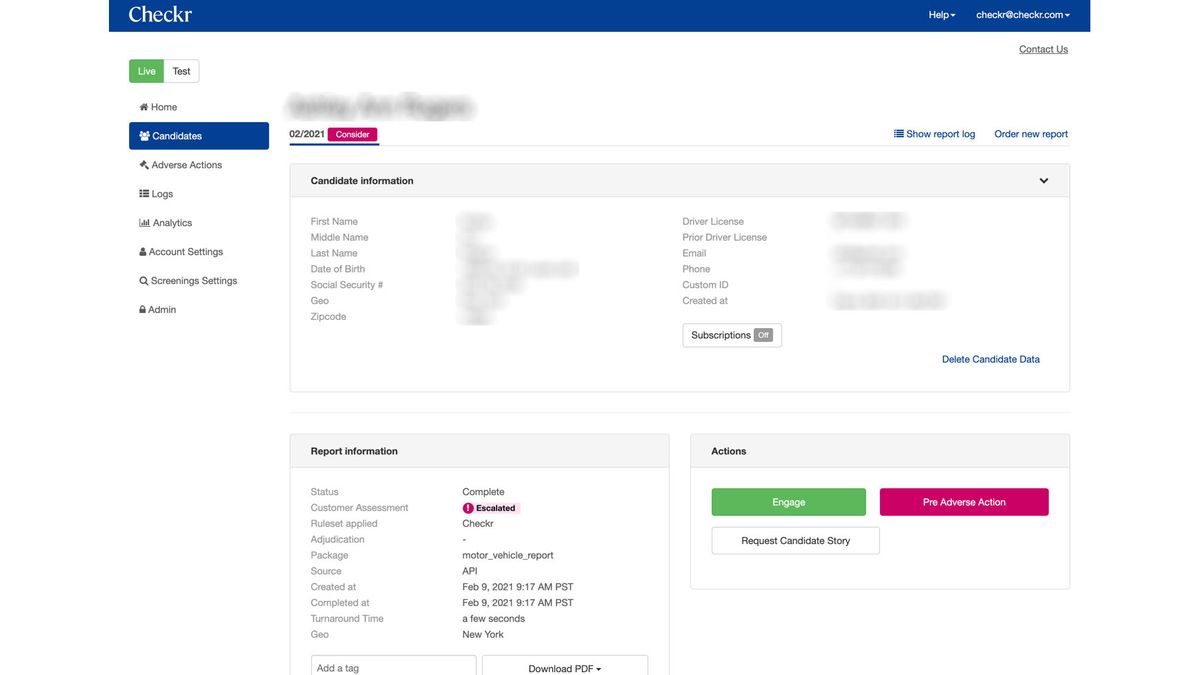1200x675 pixels.
Task: Collapse the Candidate information panel
Action: tap(1043, 179)
